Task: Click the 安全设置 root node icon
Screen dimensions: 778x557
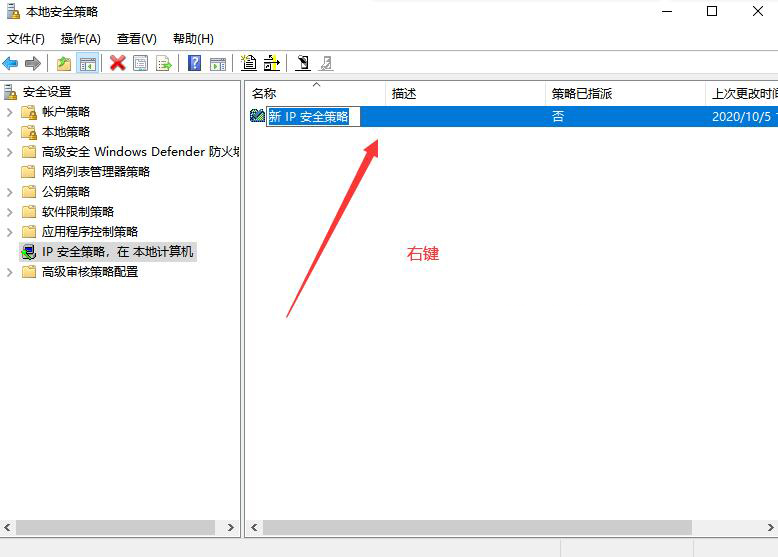Action: [x=10, y=92]
